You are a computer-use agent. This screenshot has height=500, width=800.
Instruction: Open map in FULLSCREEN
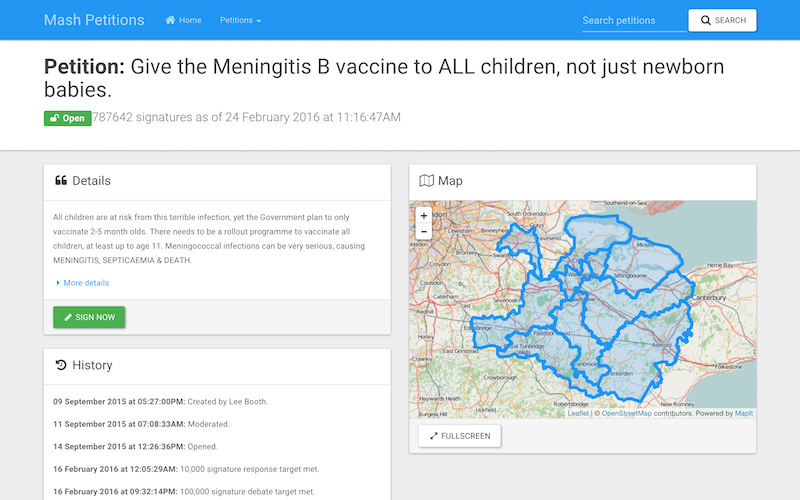(460, 436)
